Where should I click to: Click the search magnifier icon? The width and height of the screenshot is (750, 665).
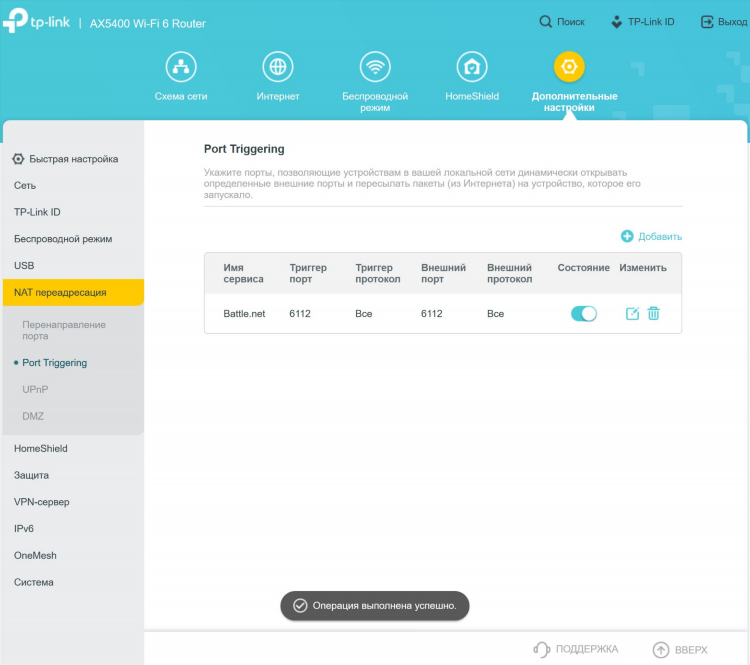(545, 22)
